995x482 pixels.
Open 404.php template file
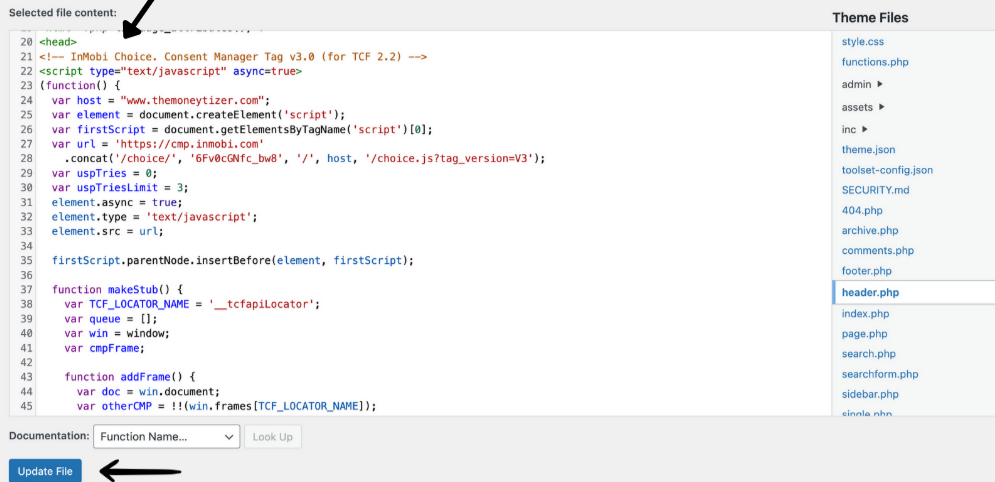(x=862, y=211)
